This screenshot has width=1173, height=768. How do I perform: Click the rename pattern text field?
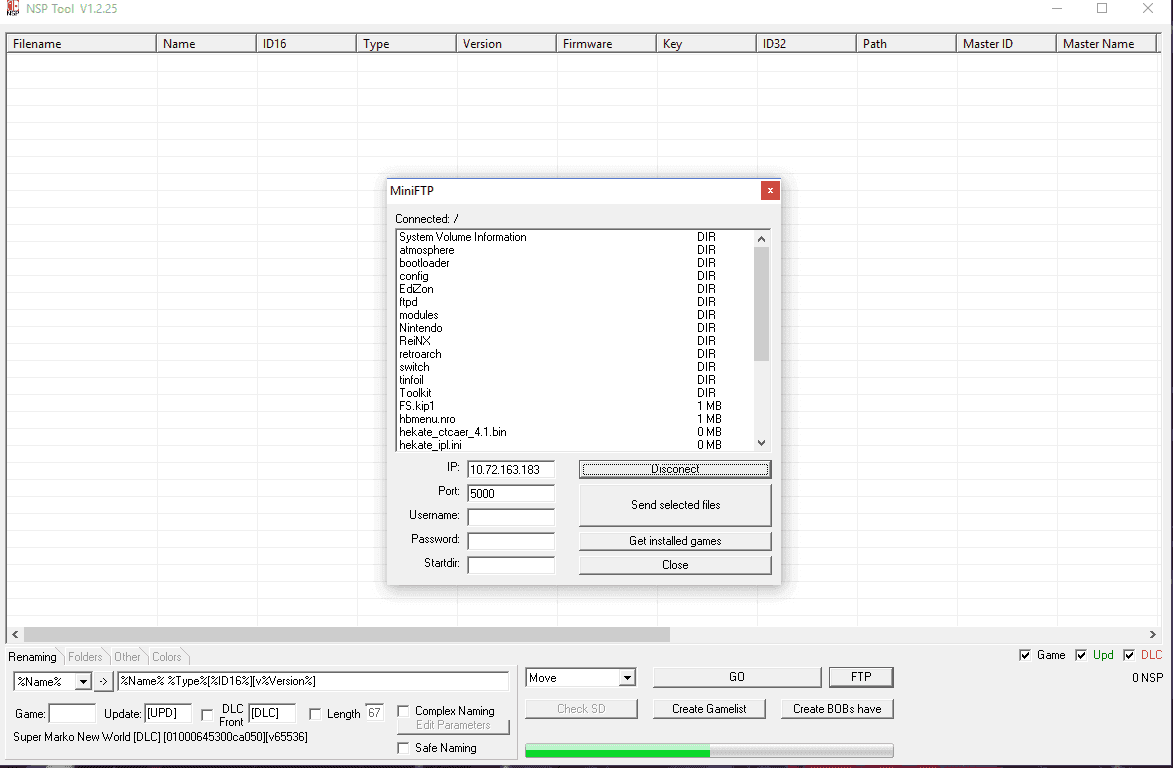point(313,681)
